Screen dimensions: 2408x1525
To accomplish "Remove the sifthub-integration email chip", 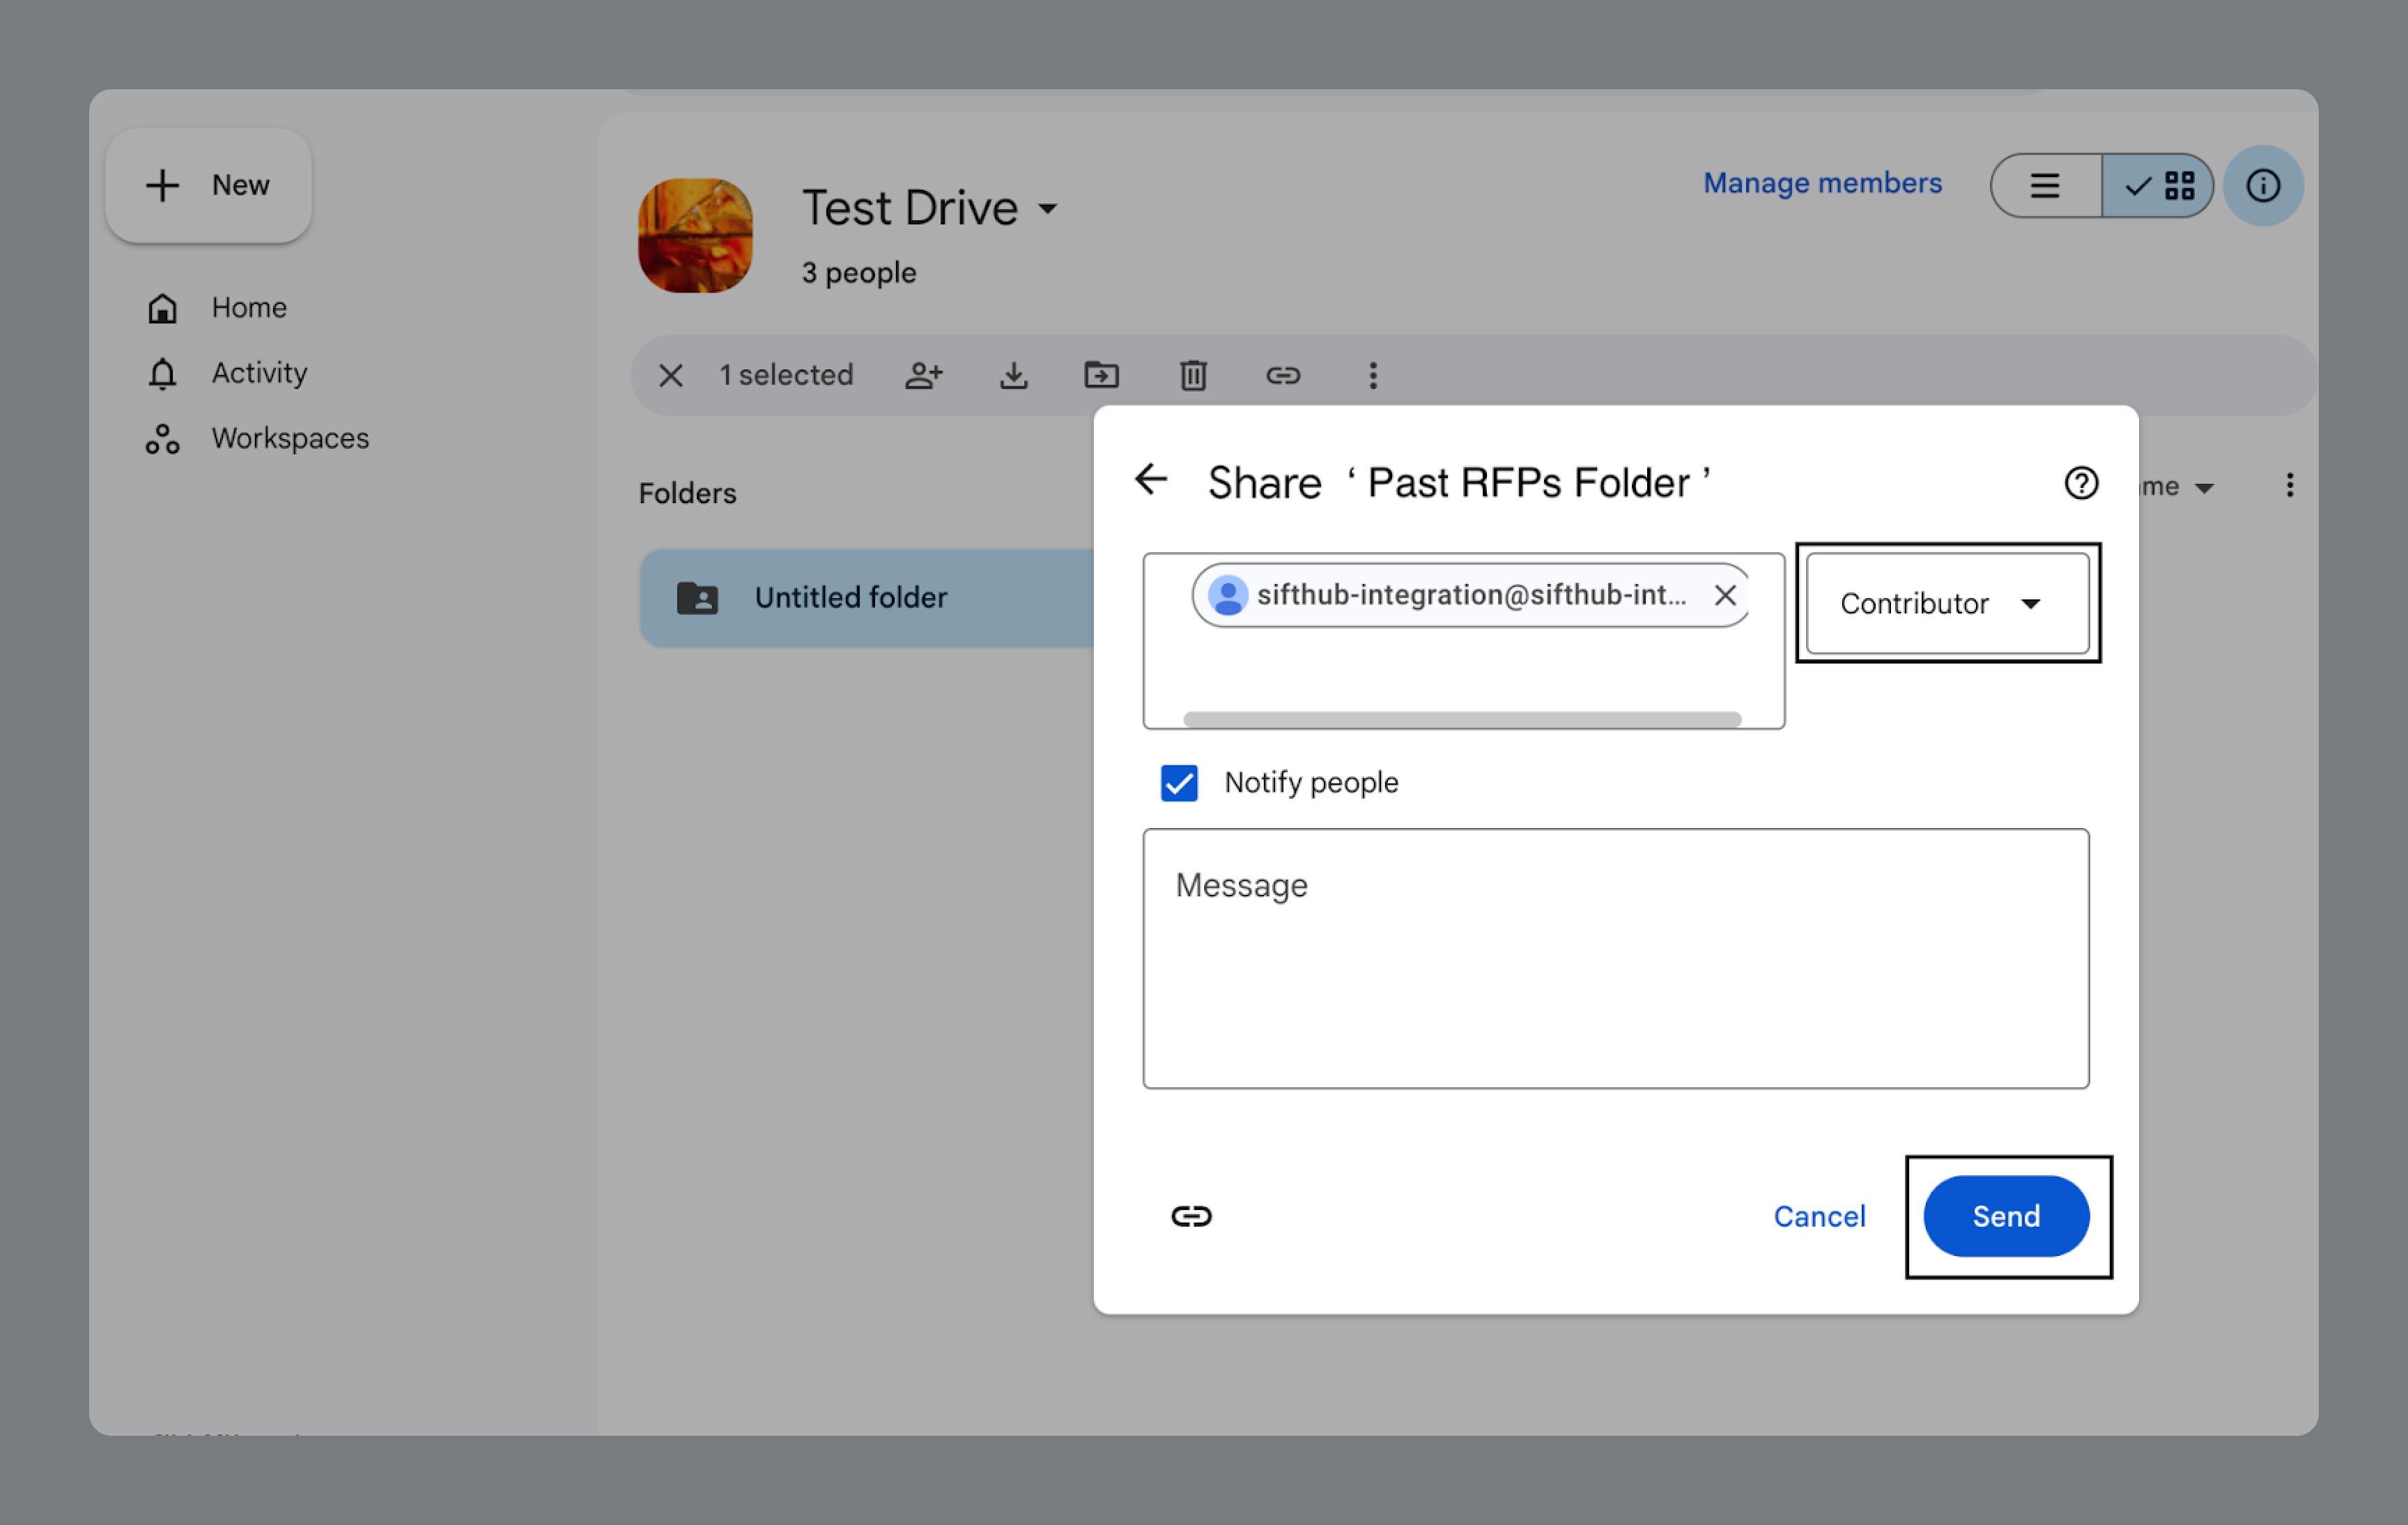I will point(1724,596).
